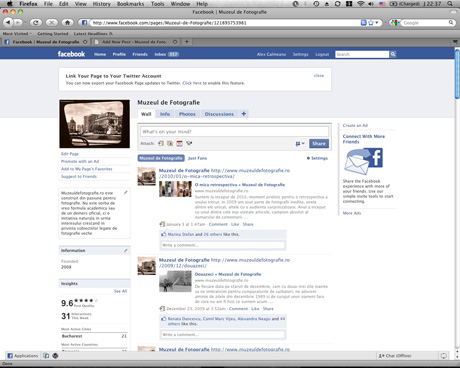Open the search engine dropdown in the Google box

pyautogui.click(x=395, y=23)
